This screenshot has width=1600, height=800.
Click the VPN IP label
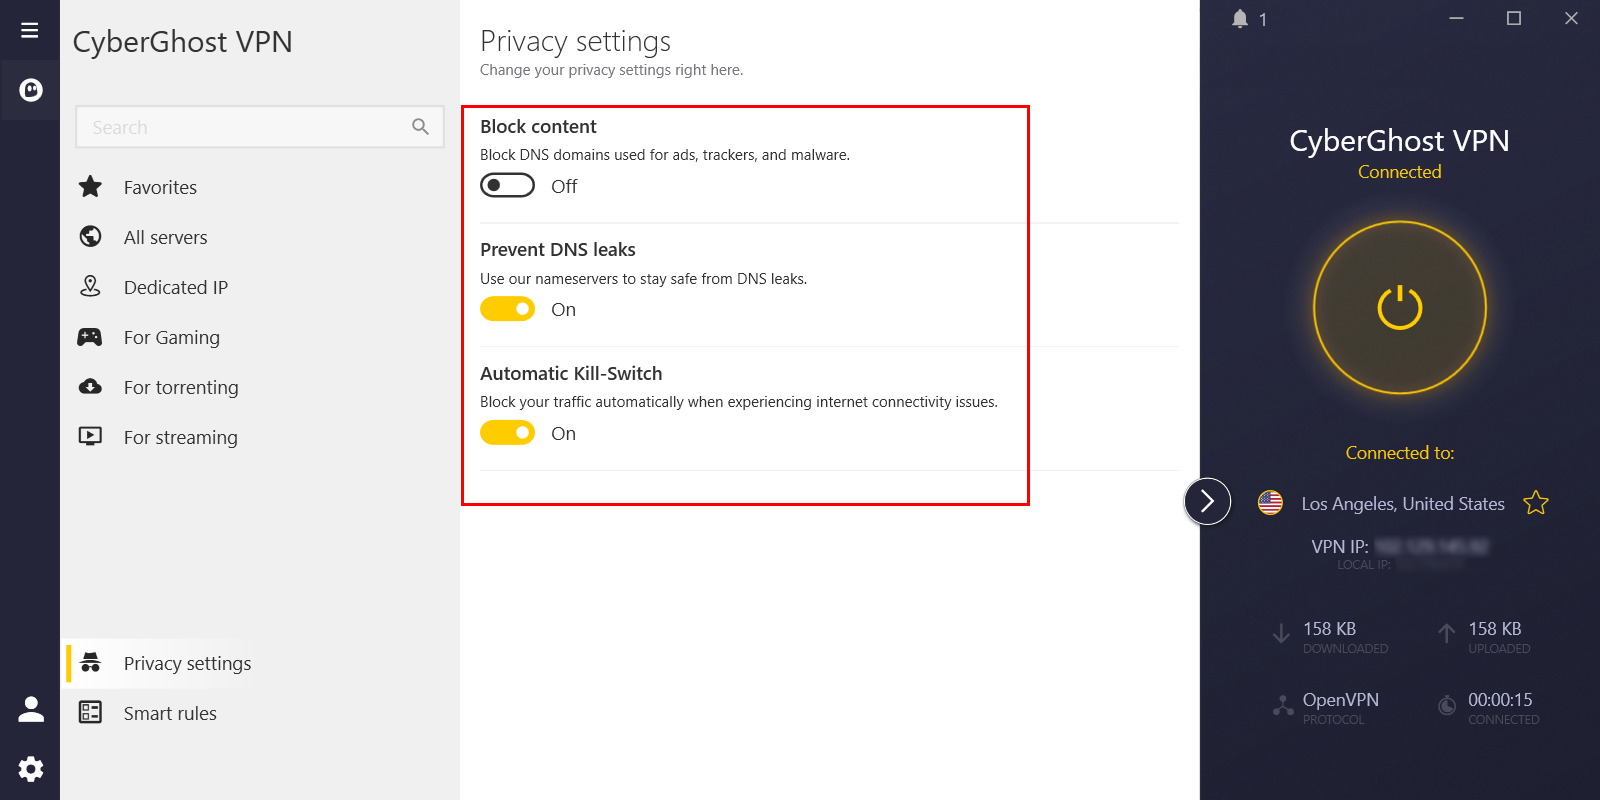[1340, 547]
